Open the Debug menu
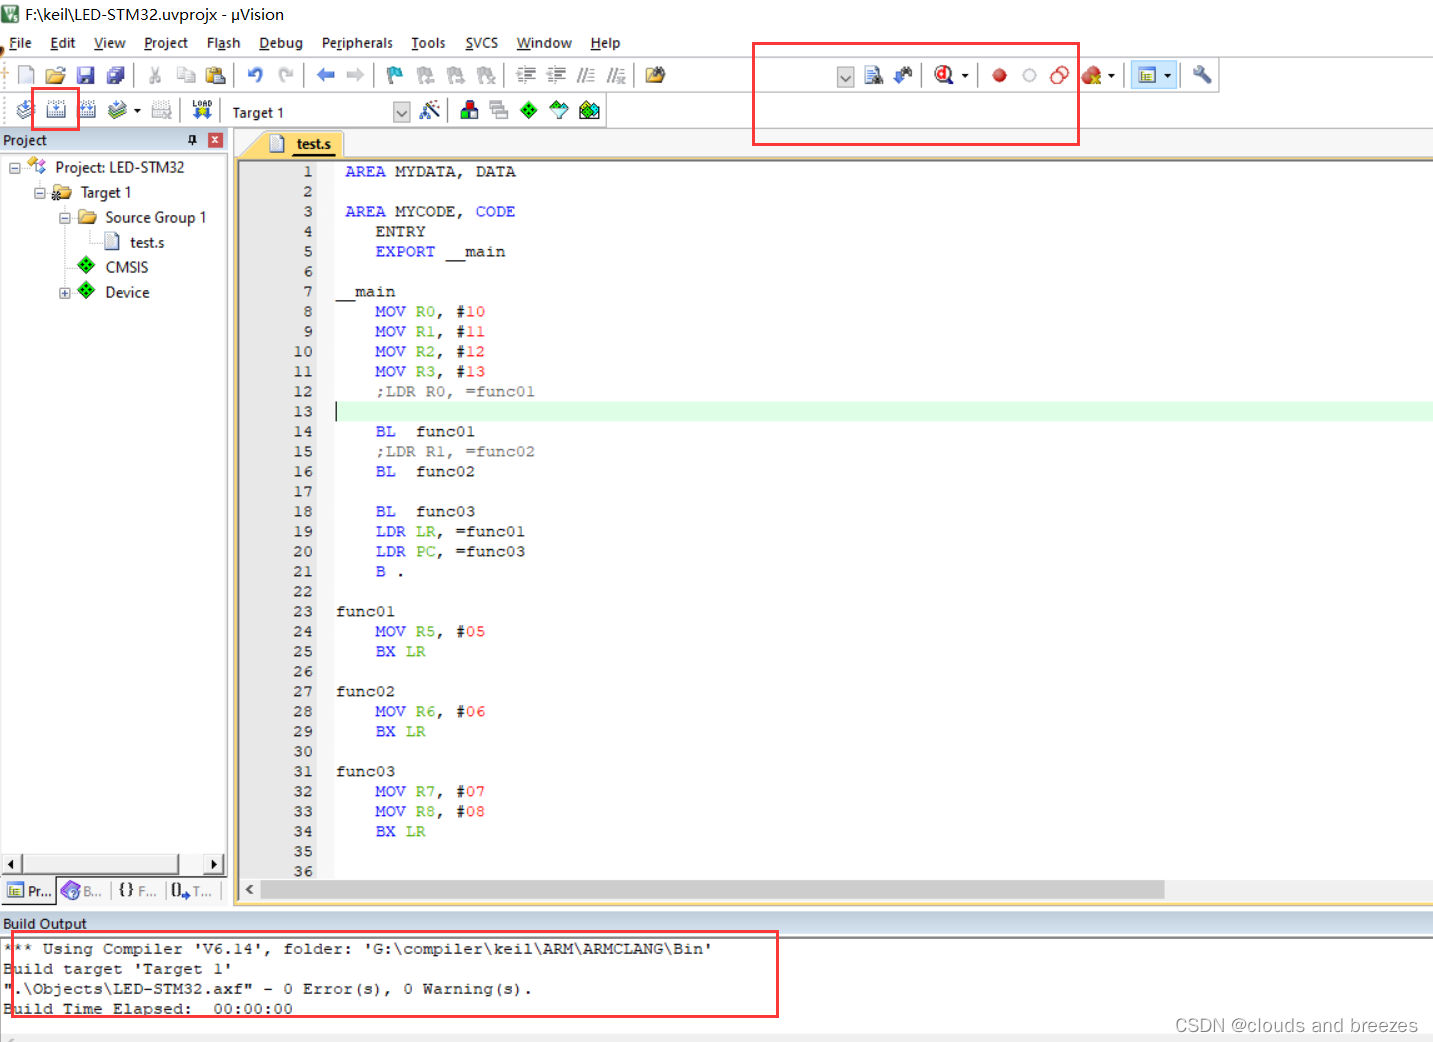Image resolution: width=1433 pixels, height=1042 pixels. point(281,43)
